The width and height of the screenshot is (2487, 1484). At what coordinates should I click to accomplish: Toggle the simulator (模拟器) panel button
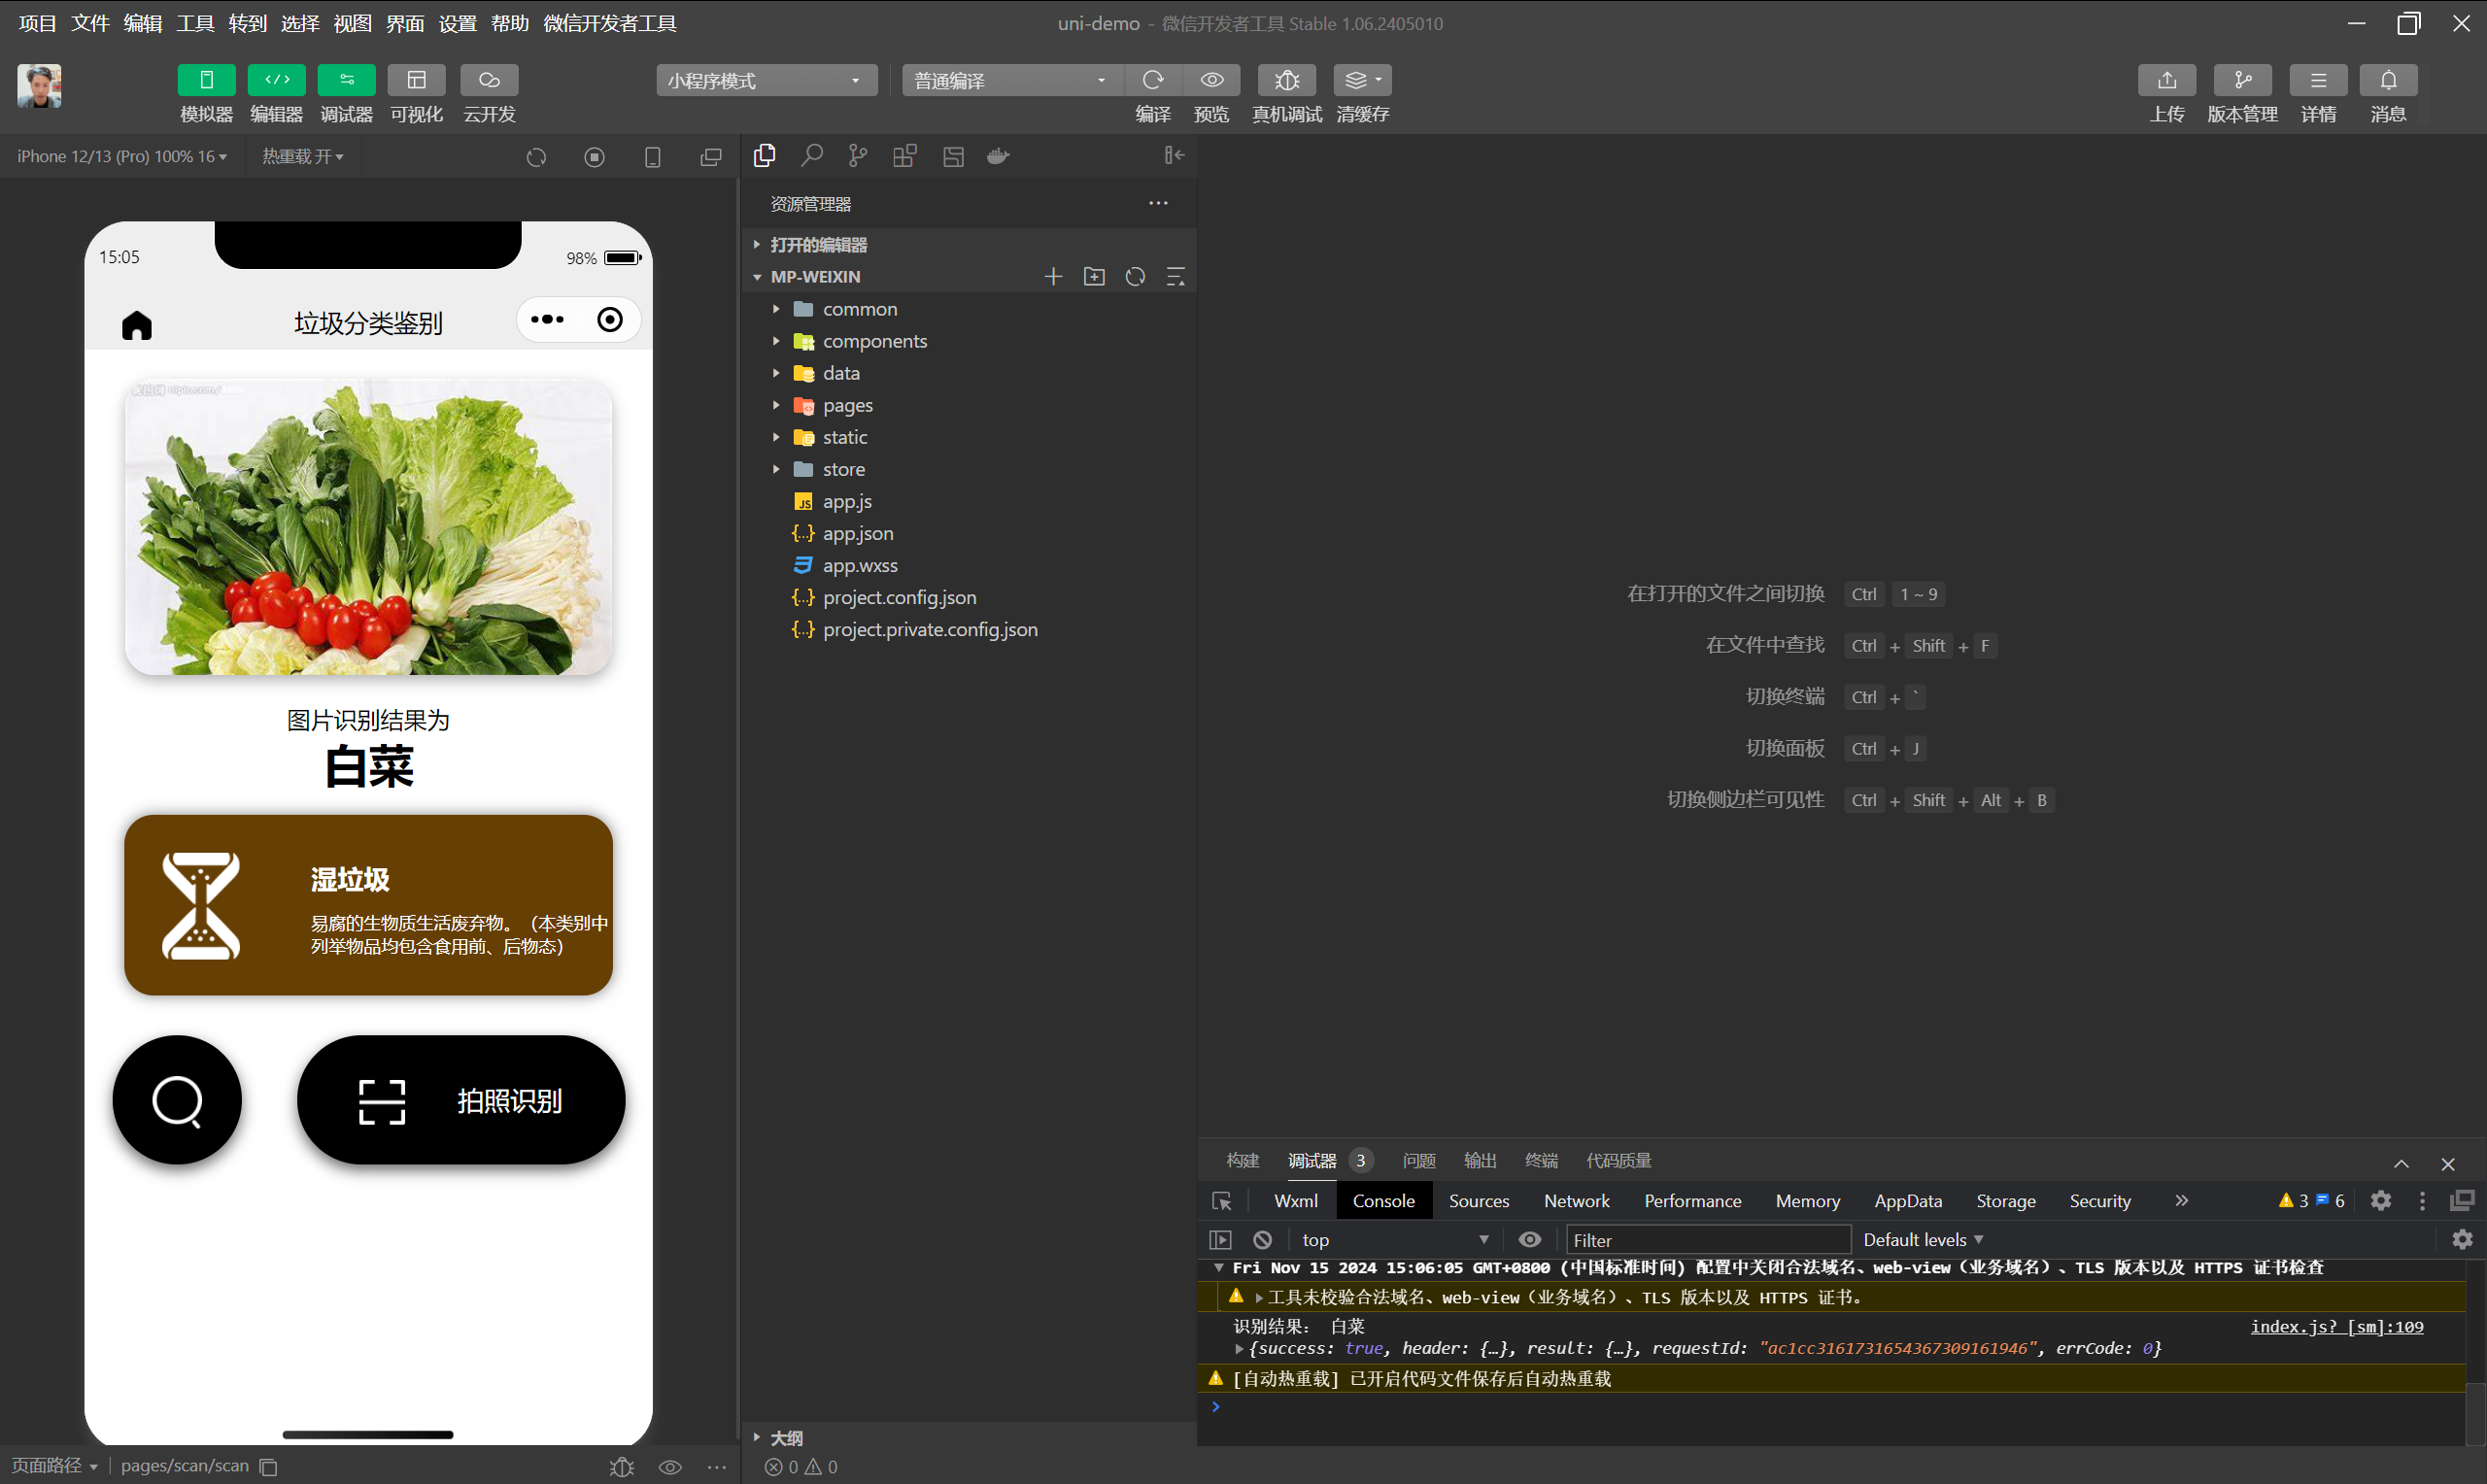point(206,80)
